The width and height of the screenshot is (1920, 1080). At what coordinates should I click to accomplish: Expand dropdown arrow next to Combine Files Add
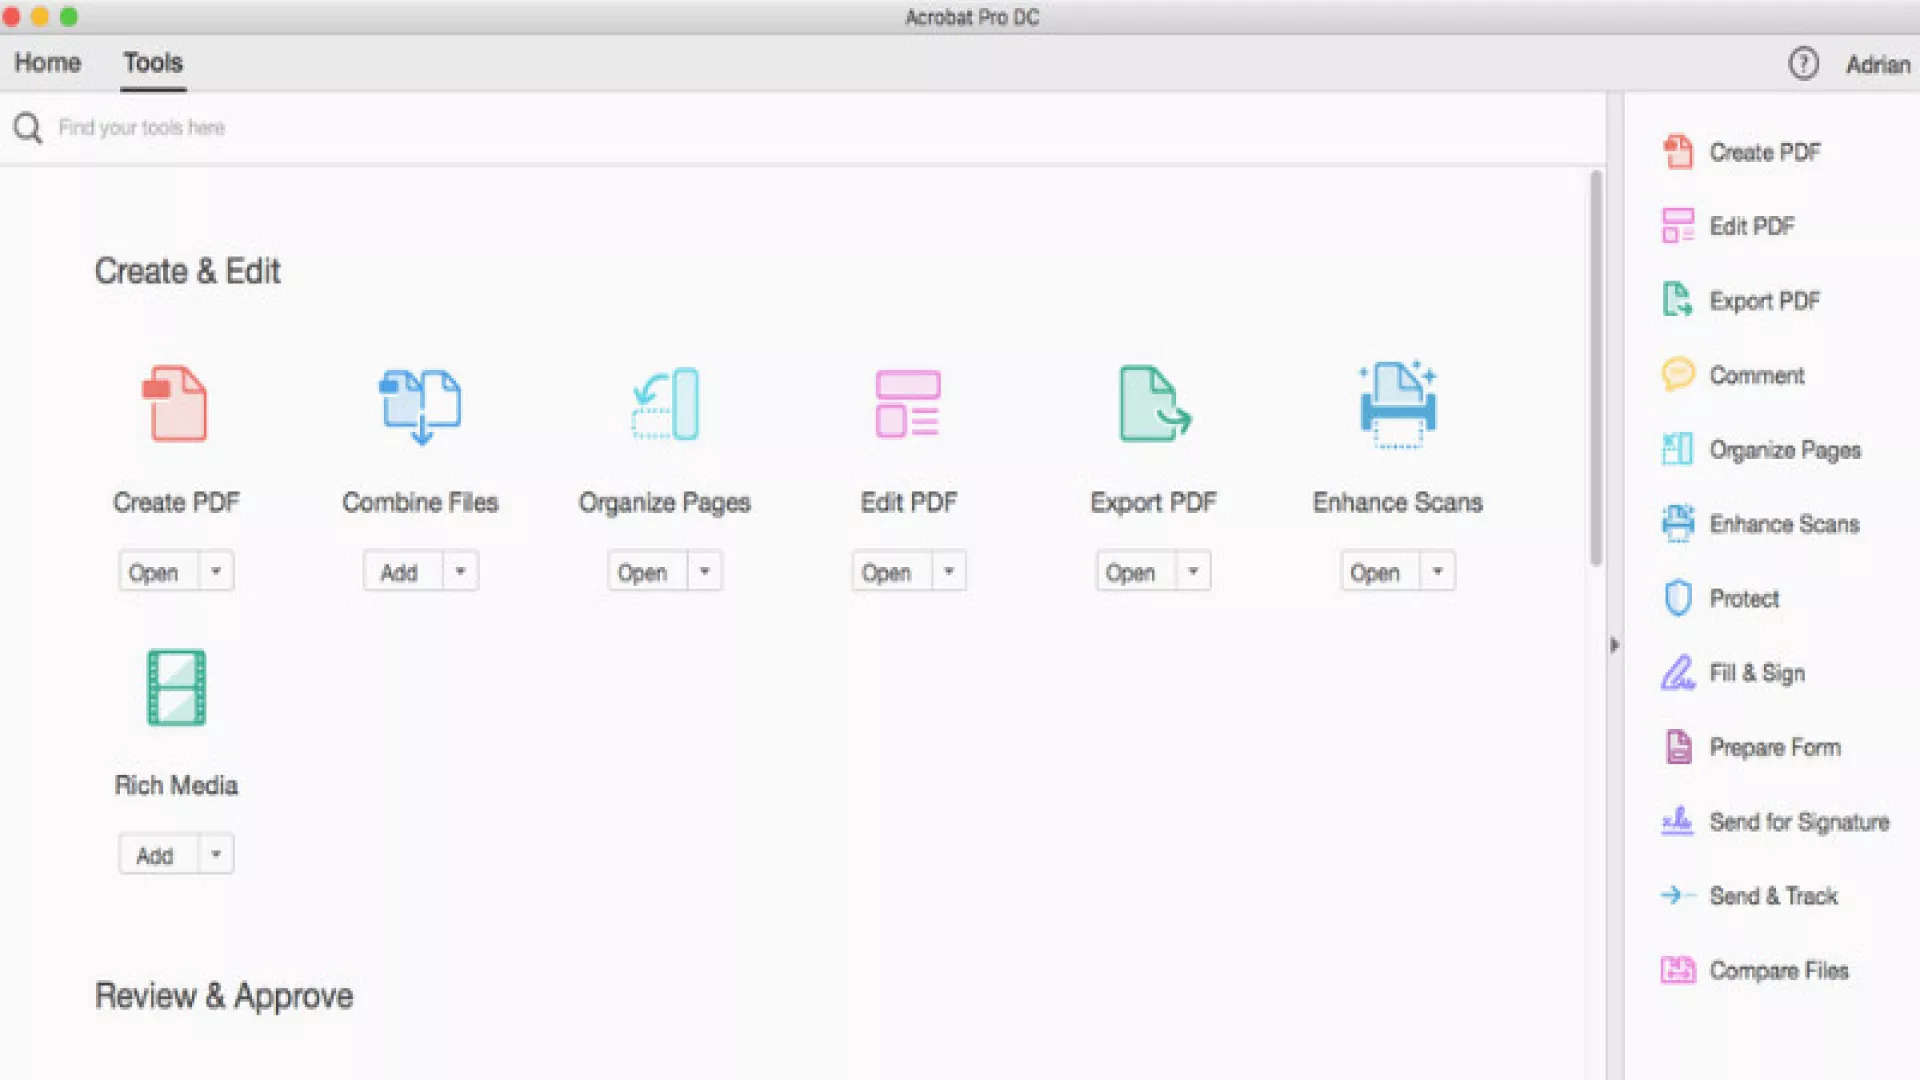pos(460,572)
